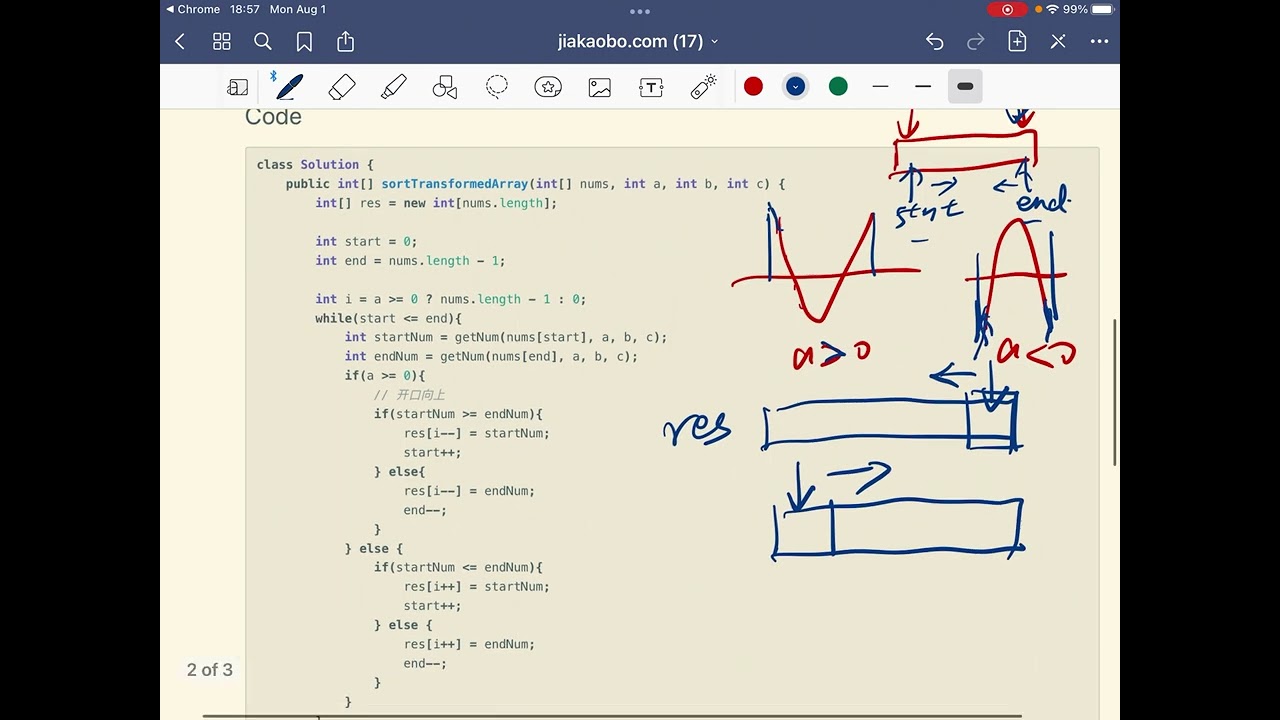Viewport: 1280px width, 720px height.
Task: Click the 'class Solution {' line
Action: click(315, 165)
